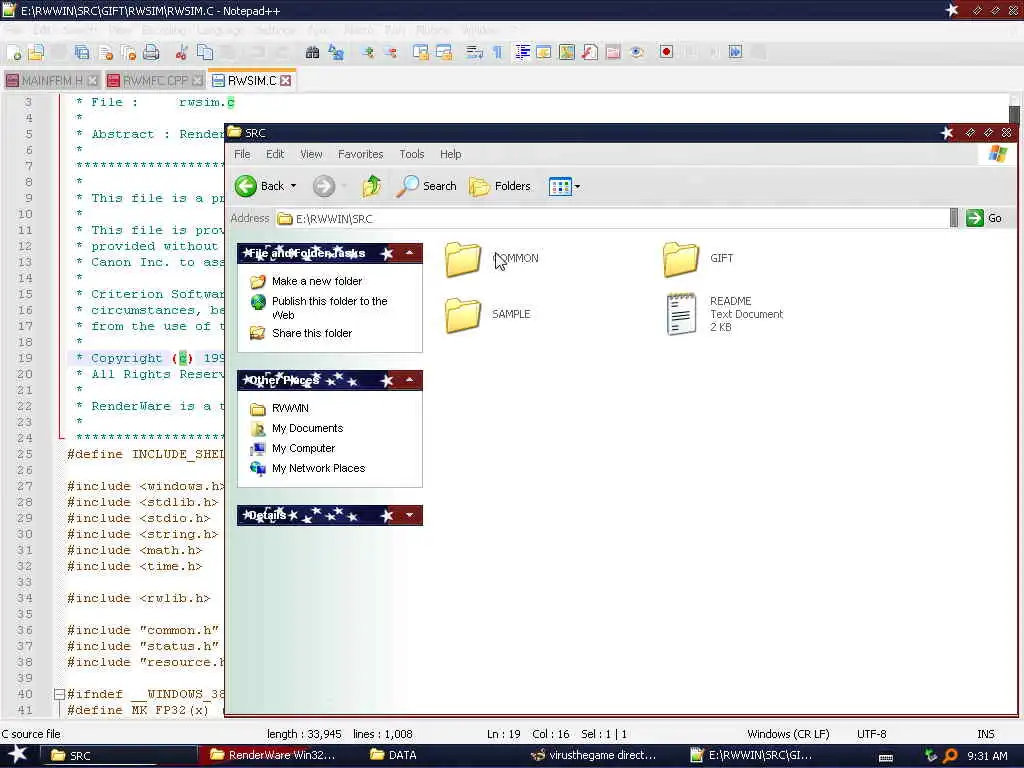Screen dimensions: 1024x768
Task: Go back with the Explorer Back button
Action: click(260, 186)
